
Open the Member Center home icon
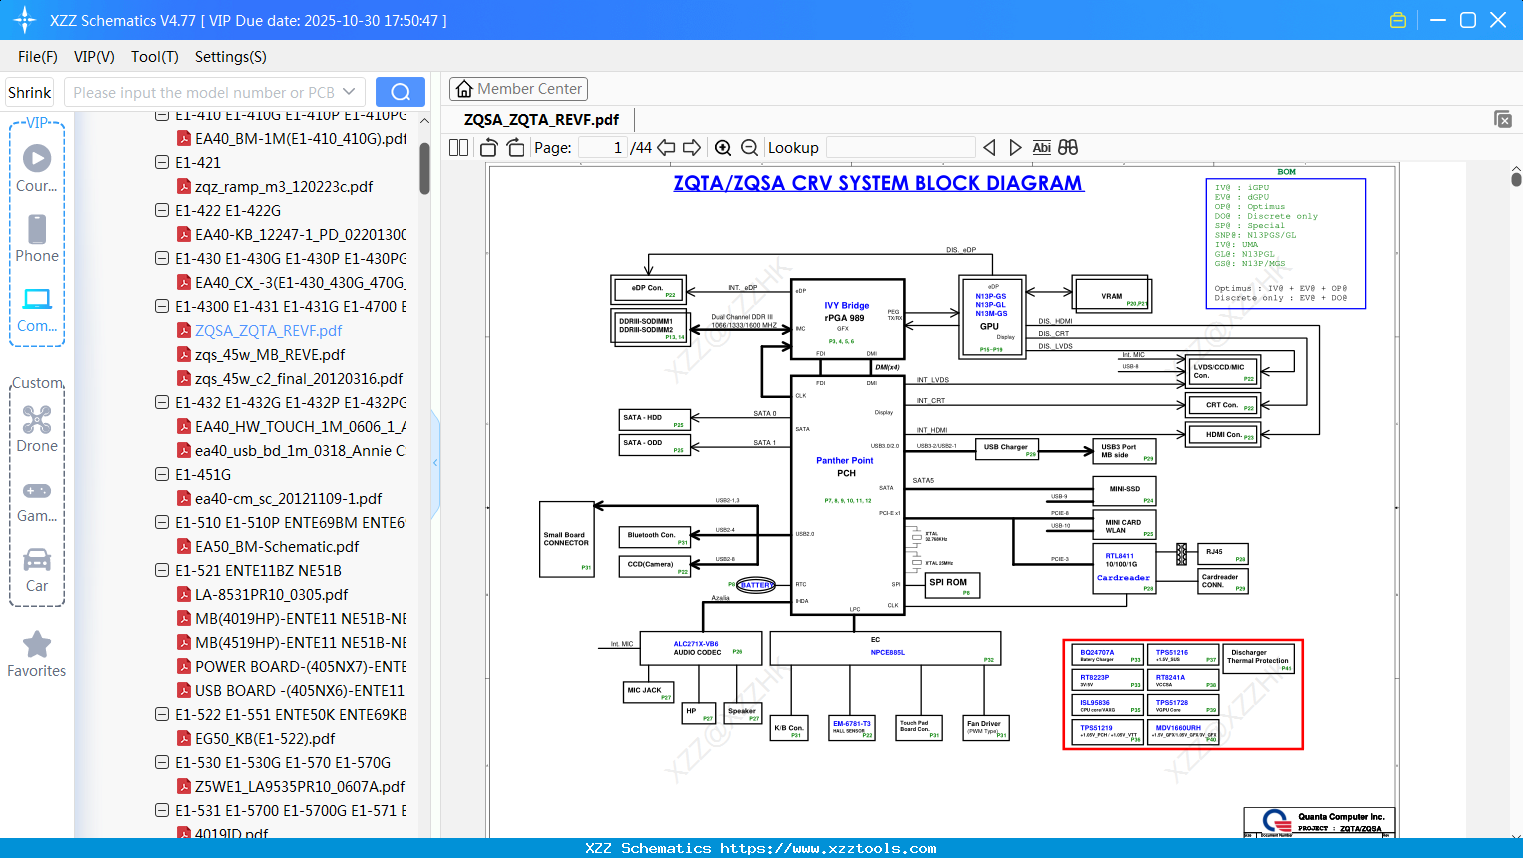click(464, 89)
